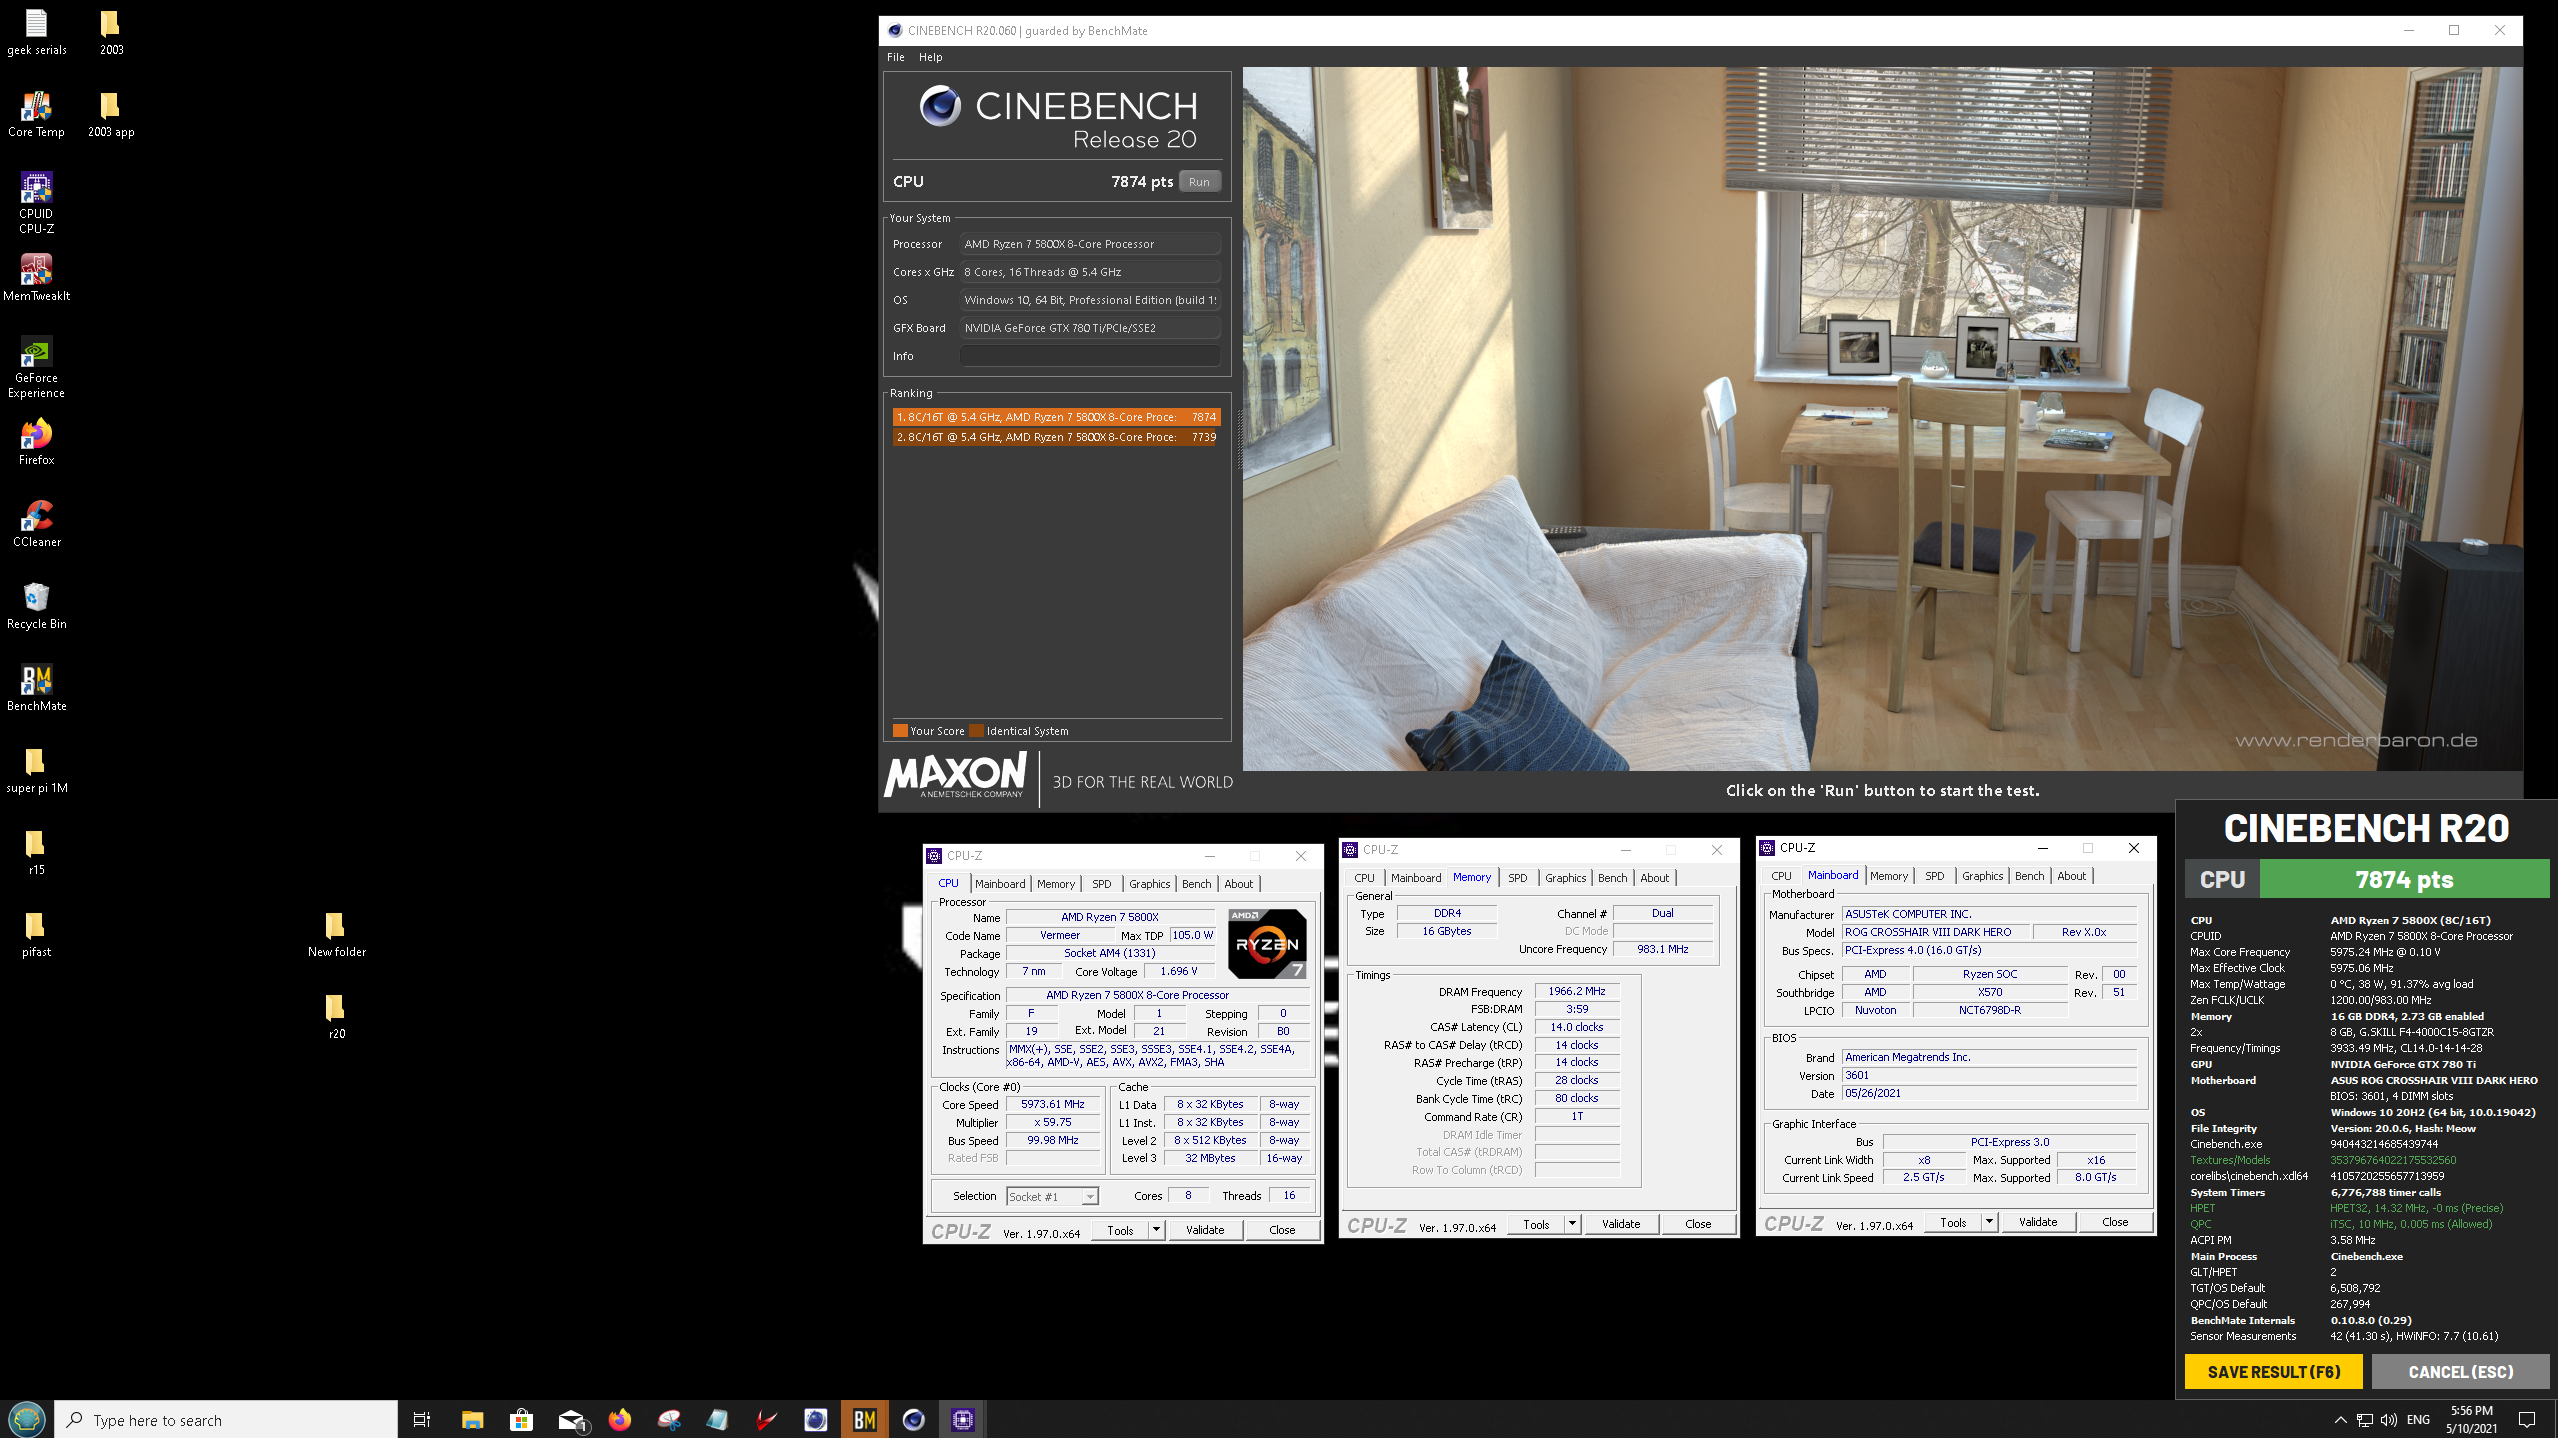Select the r15 desktop folder
The image size is (2558, 1438).
tap(36, 851)
